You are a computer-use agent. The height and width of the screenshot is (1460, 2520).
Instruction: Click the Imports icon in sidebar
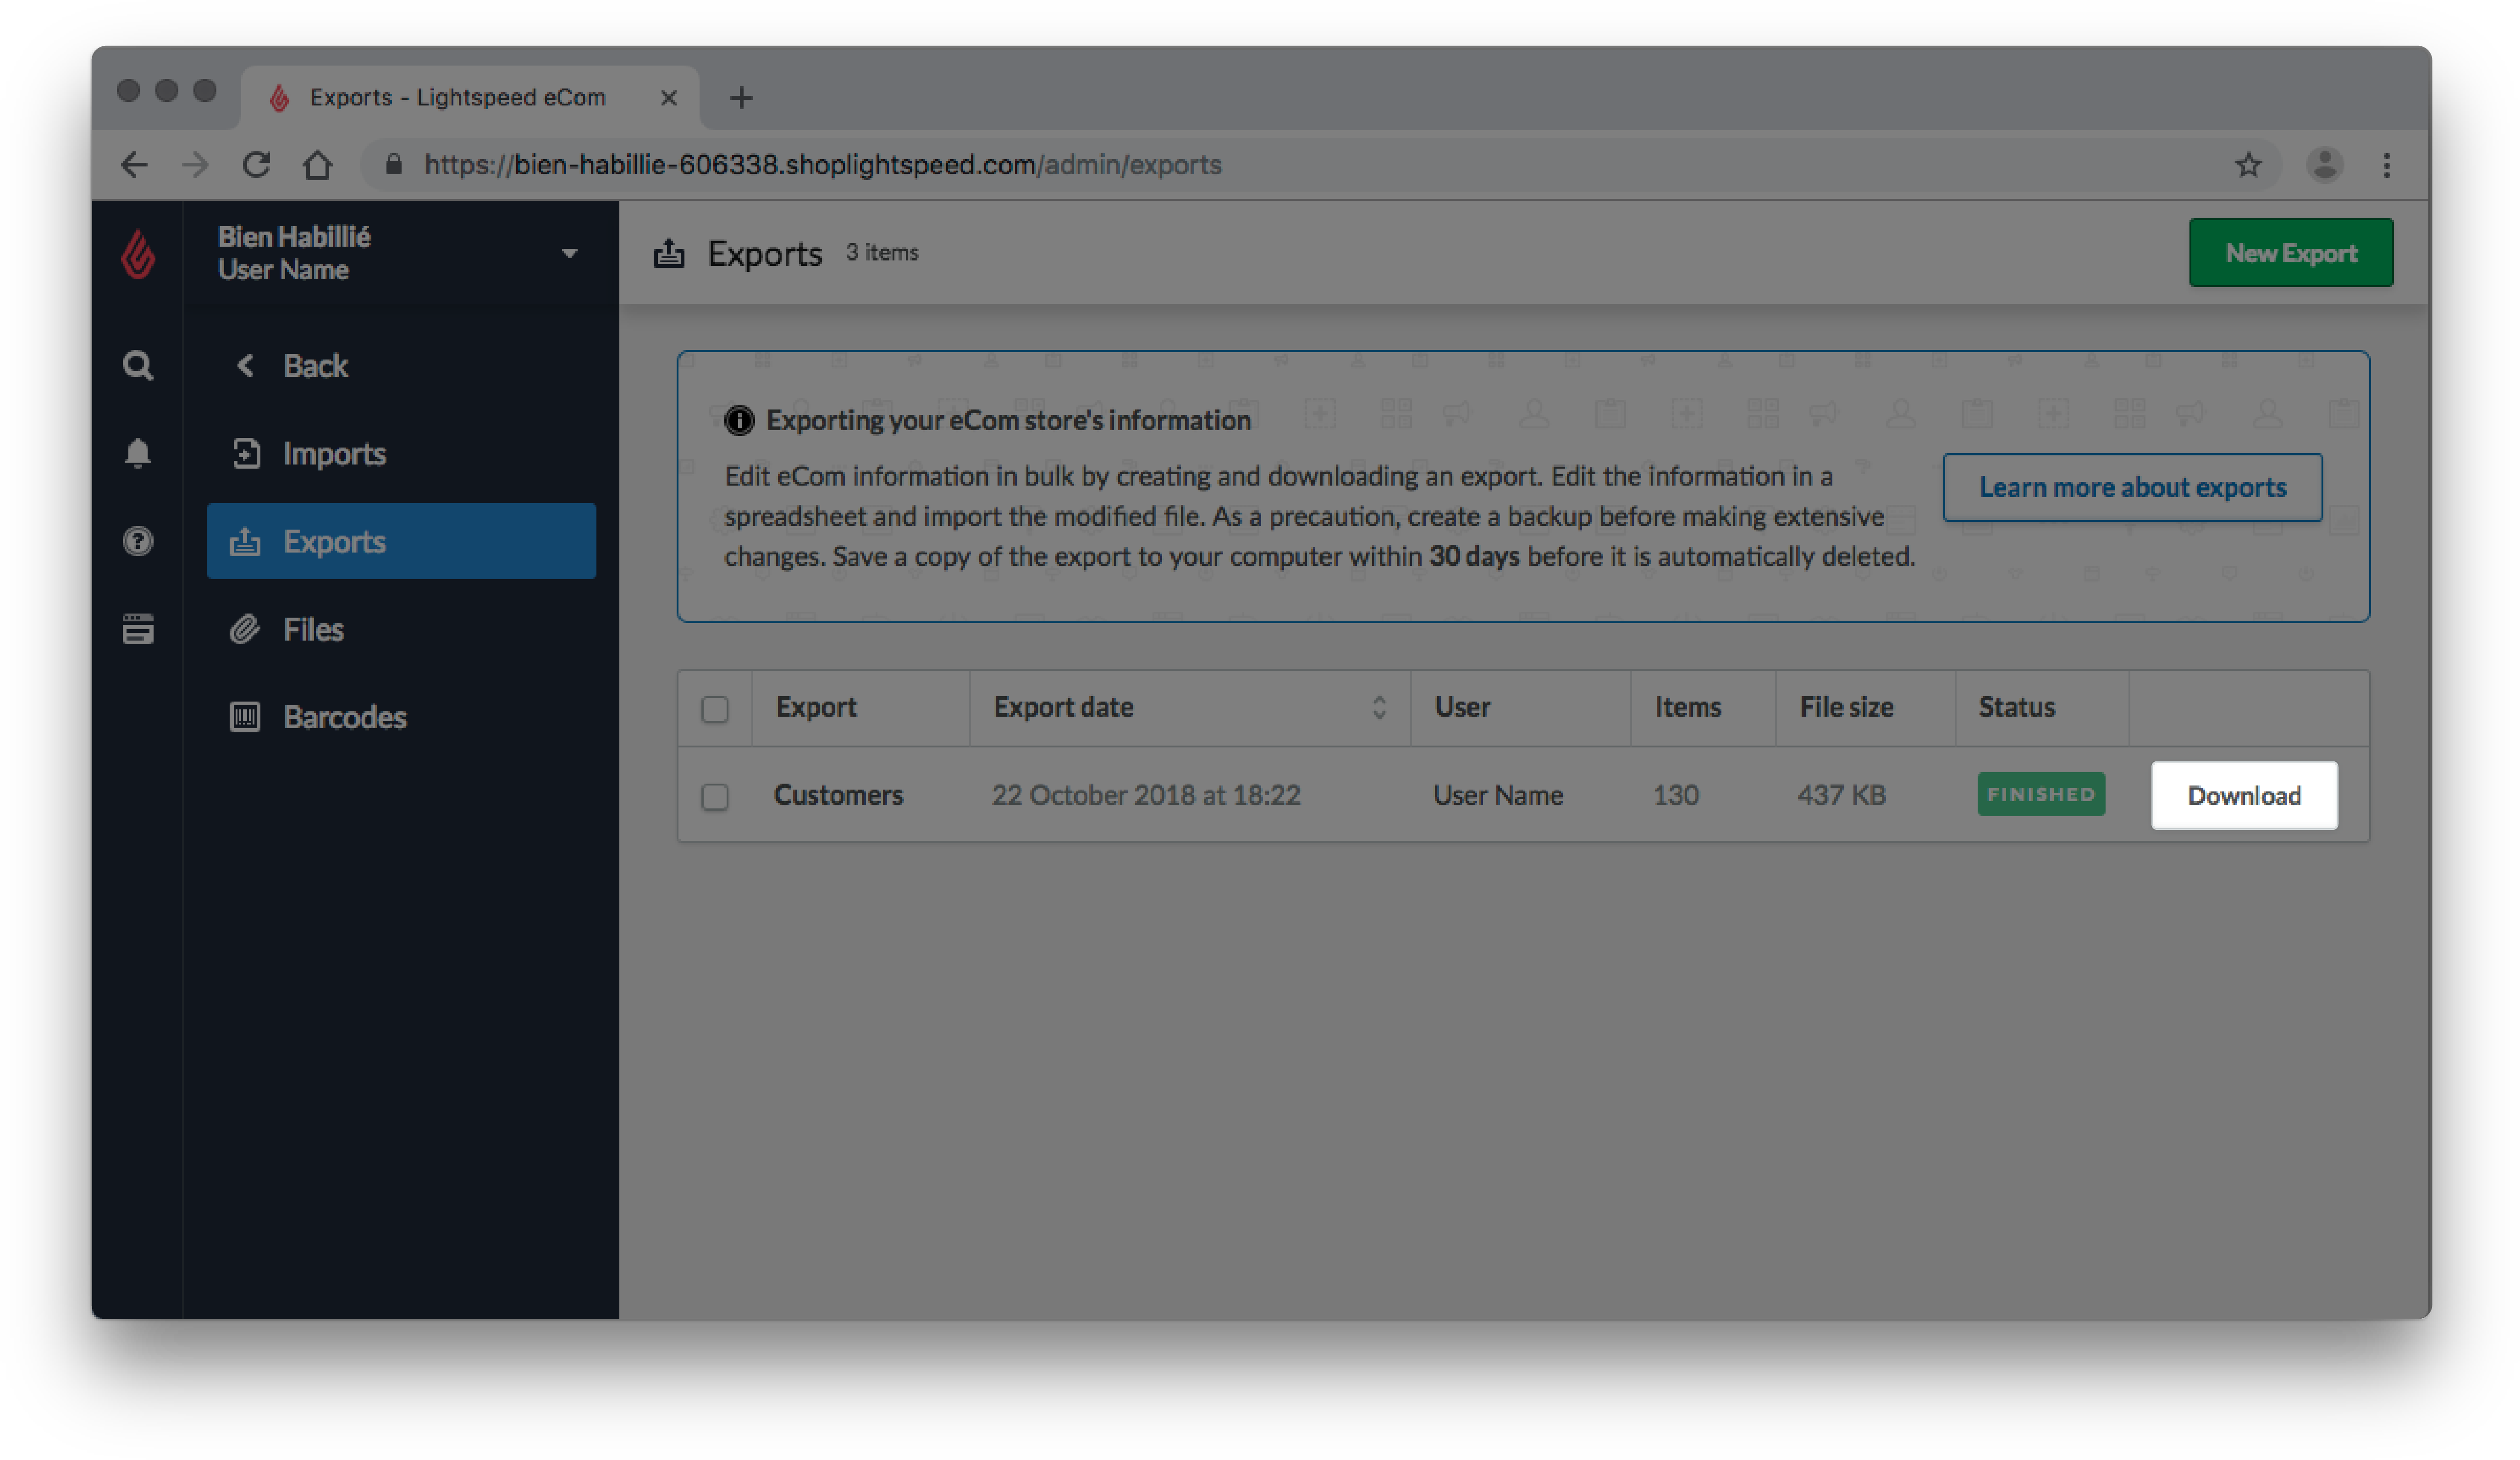(246, 453)
